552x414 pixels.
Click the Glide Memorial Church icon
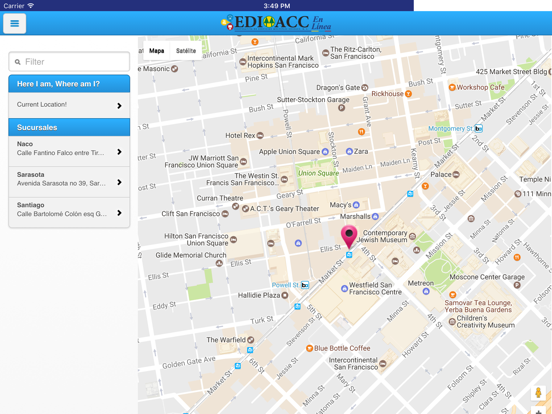pos(219,263)
